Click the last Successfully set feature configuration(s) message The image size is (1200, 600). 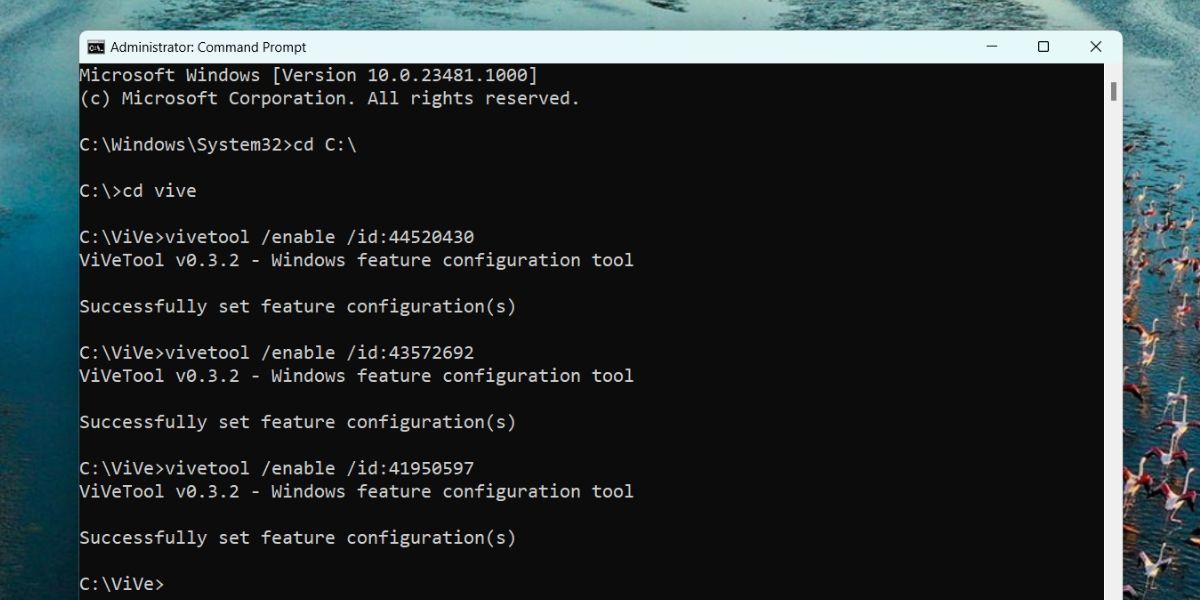(x=297, y=537)
